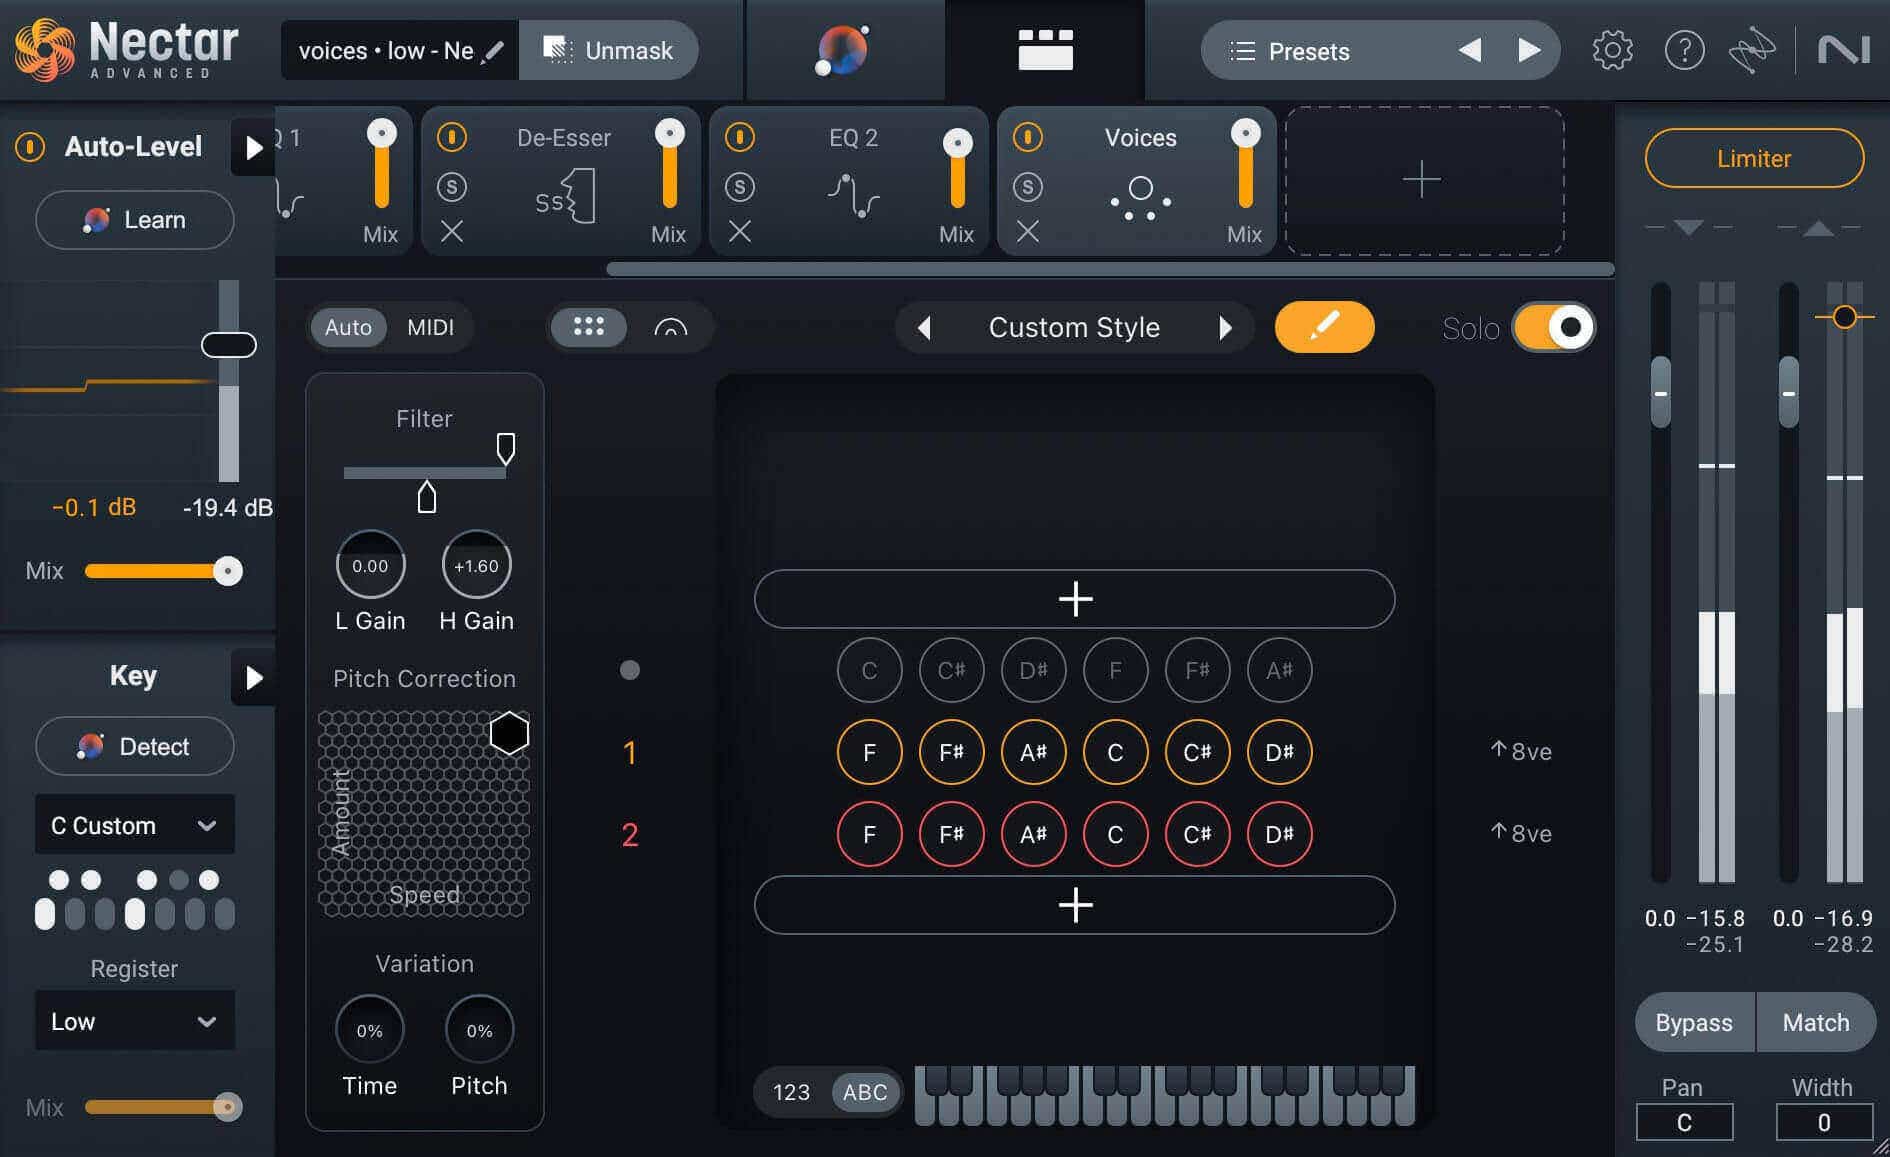Click the Pan value input field
The image size is (1890, 1157).
pyautogui.click(x=1684, y=1122)
